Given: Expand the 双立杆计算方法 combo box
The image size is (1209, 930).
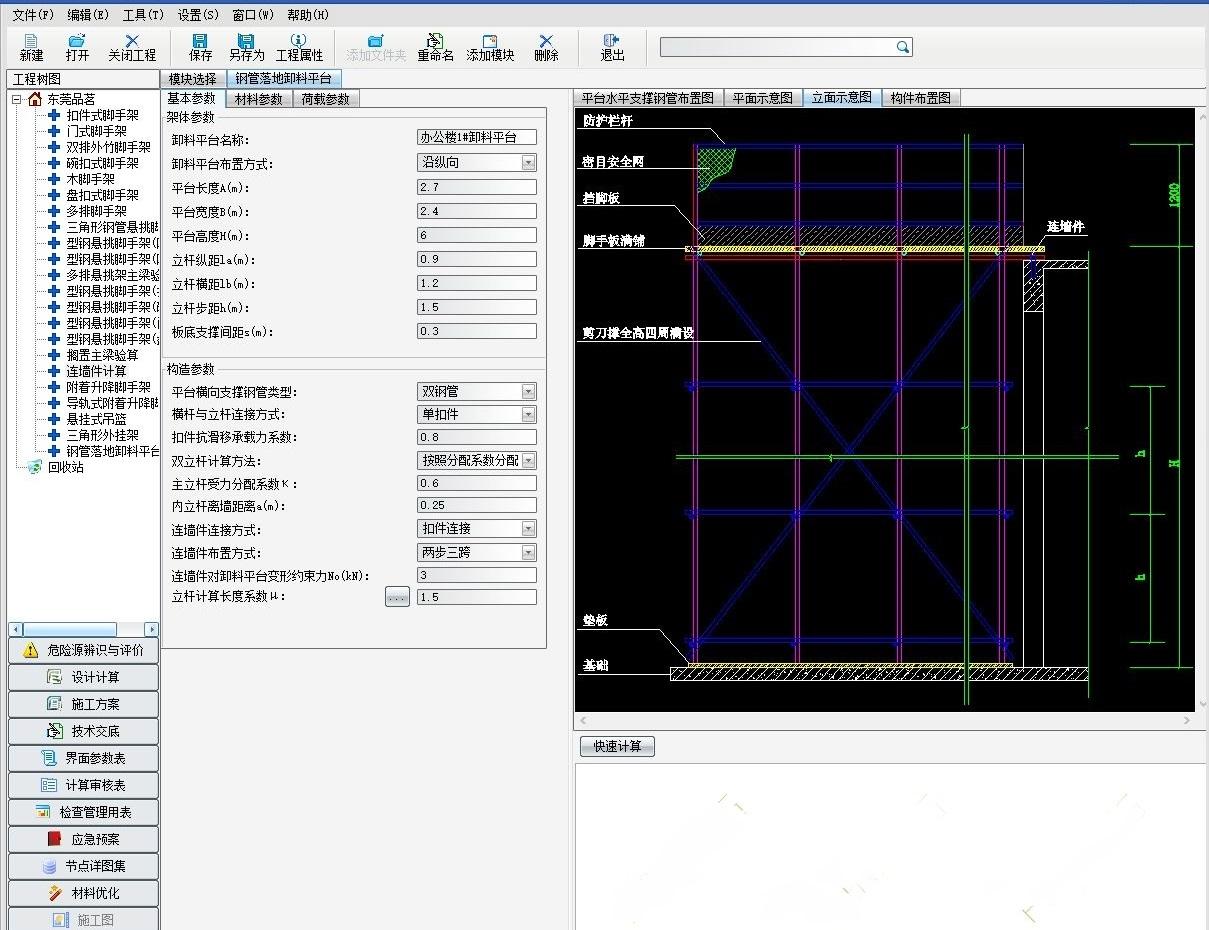Looking at the screenshot, I should click(x=528, y=461).
